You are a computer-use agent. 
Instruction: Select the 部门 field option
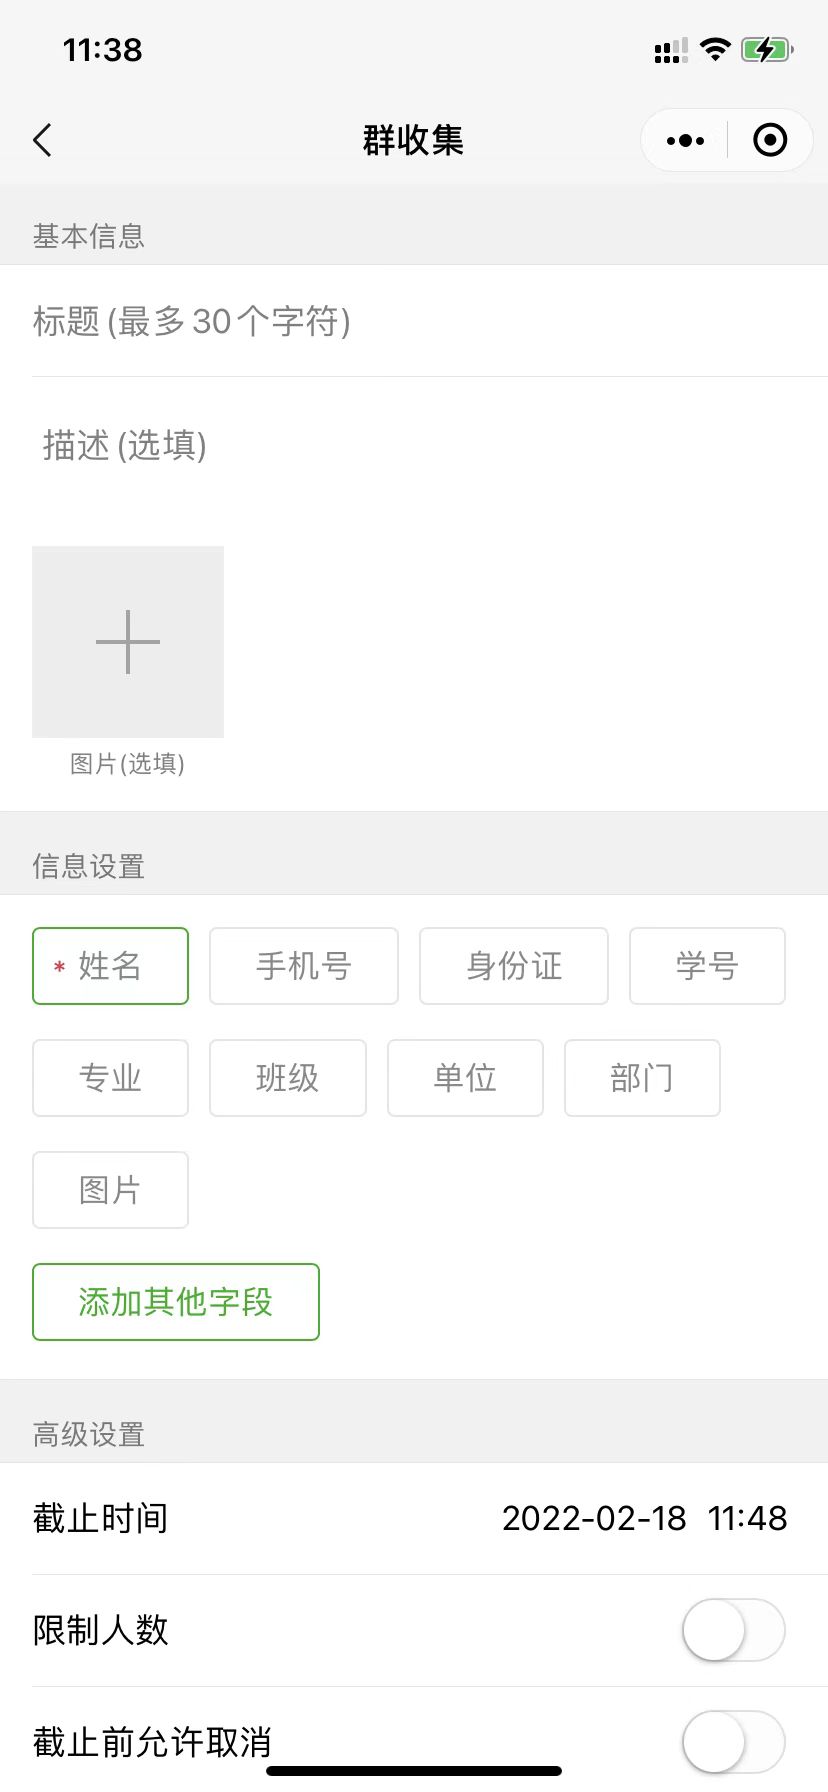(641, 1078)
